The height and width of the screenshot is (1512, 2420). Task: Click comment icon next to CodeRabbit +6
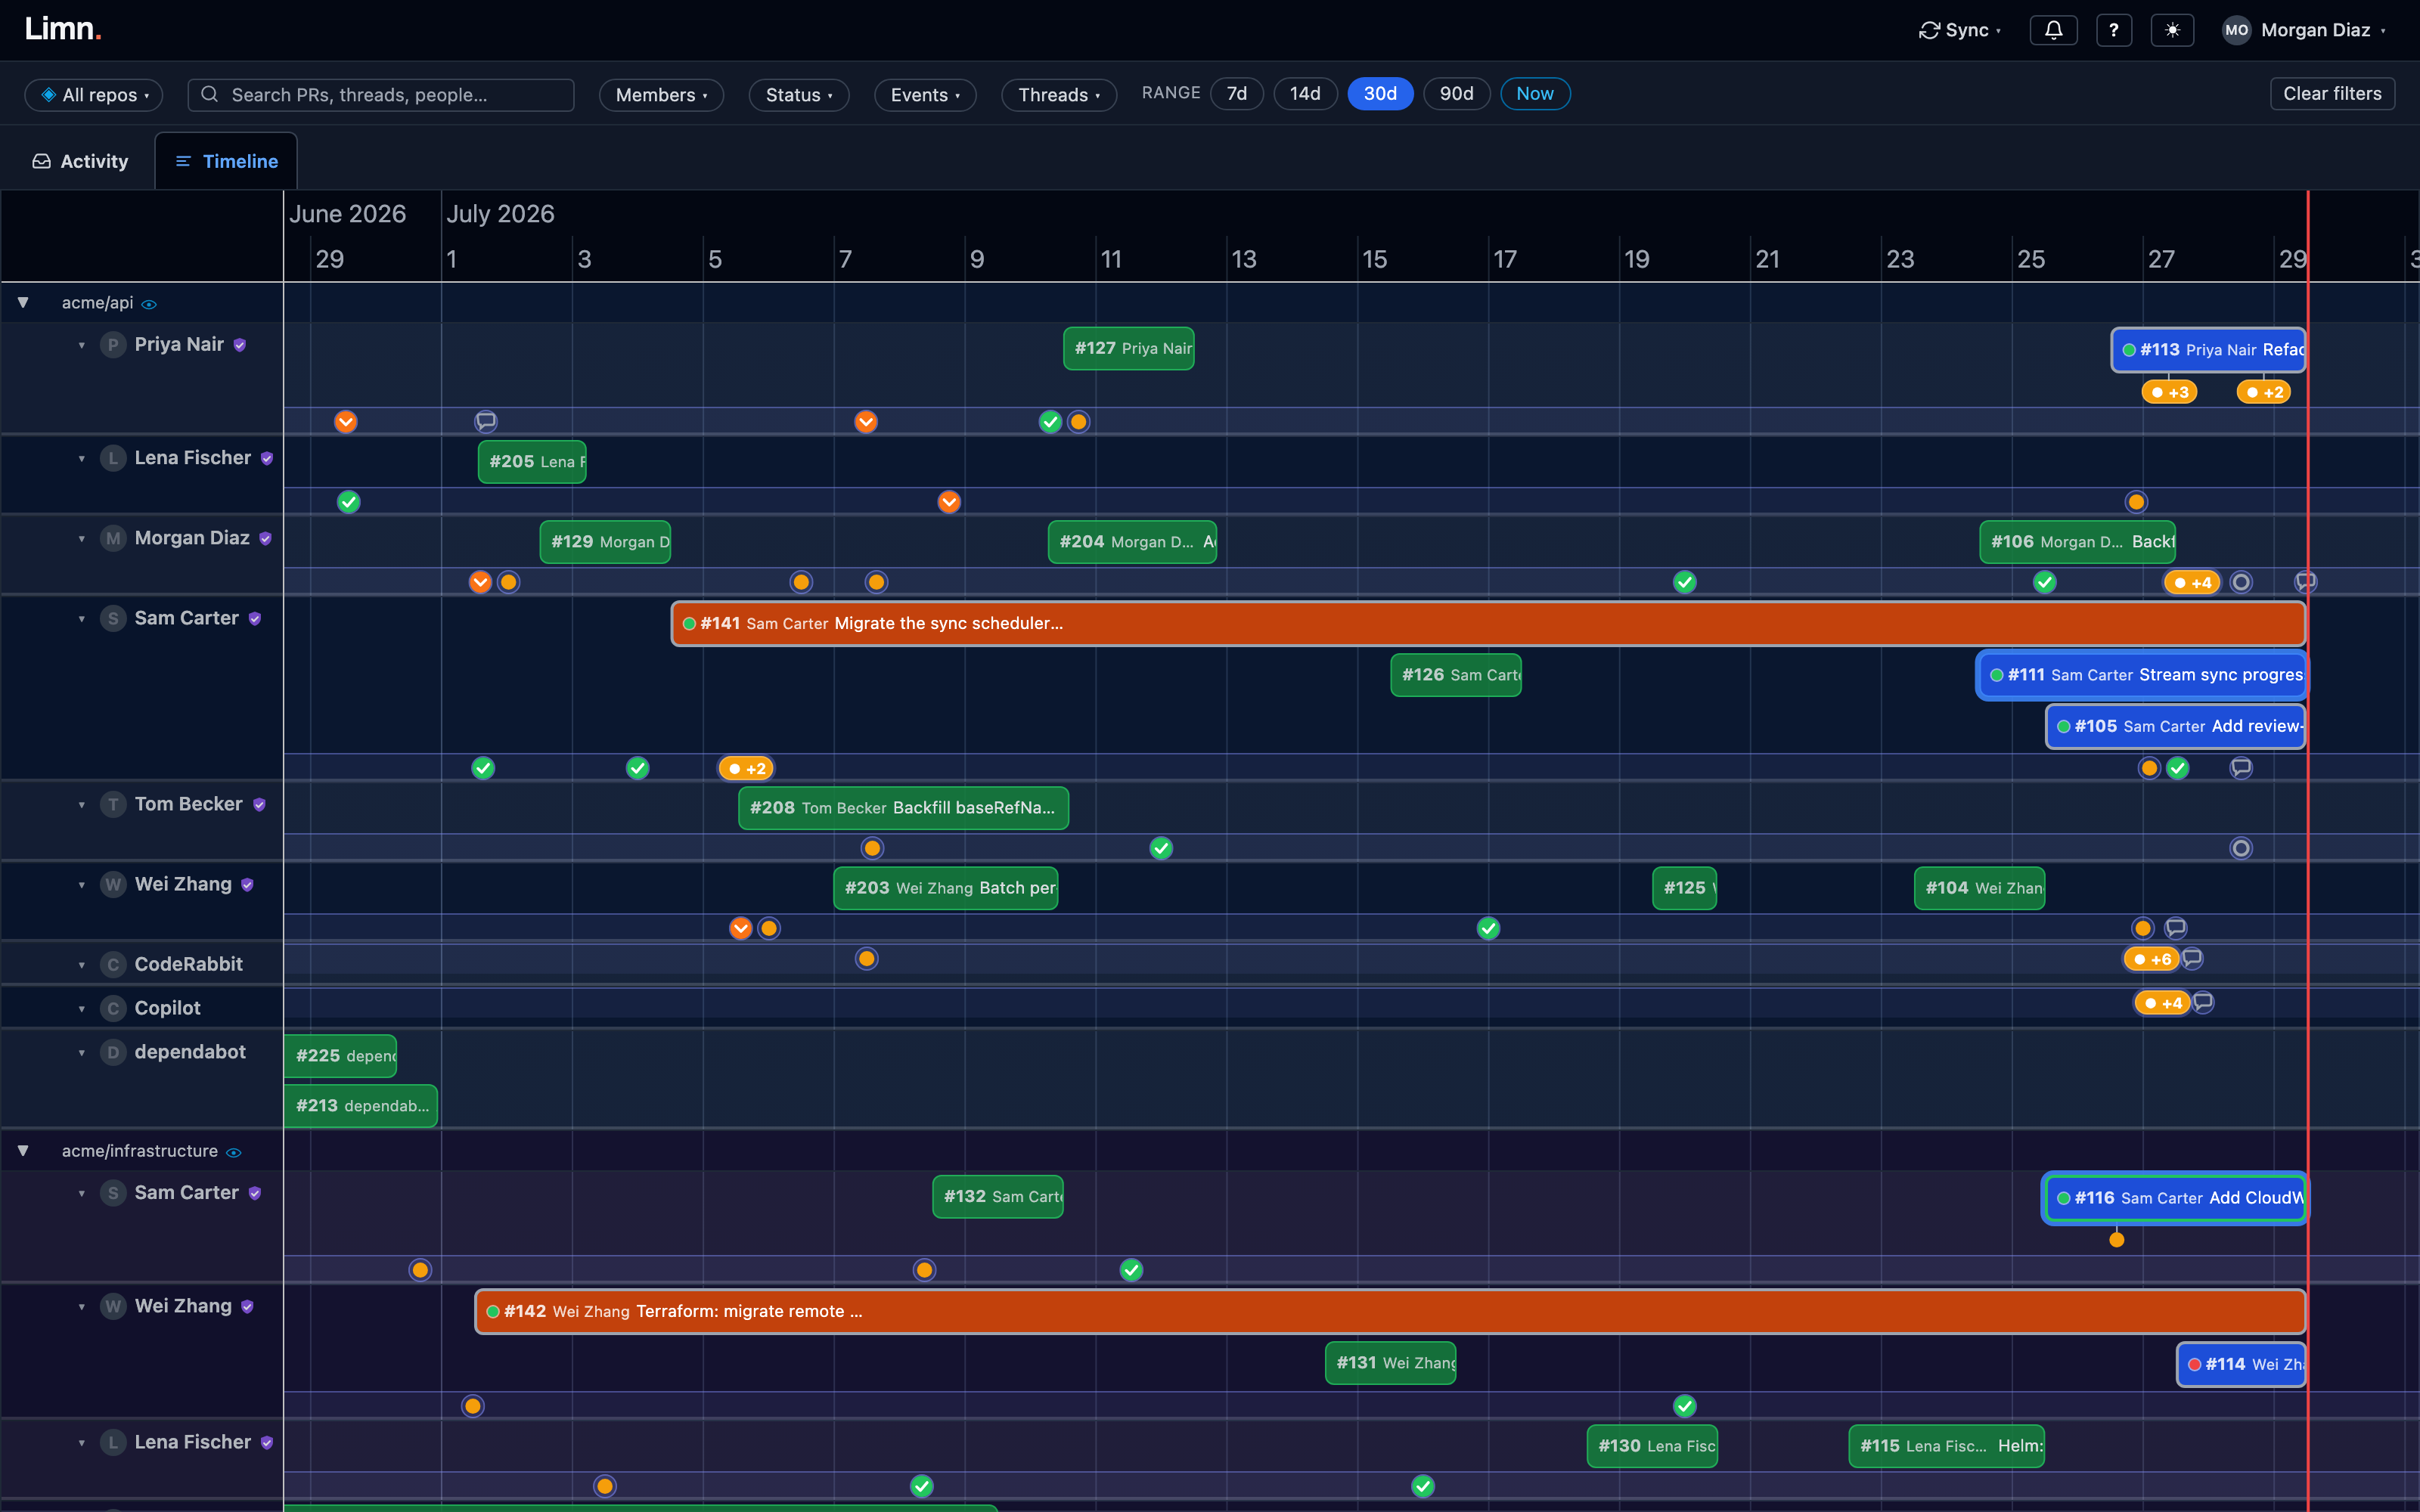point(2192,958)
